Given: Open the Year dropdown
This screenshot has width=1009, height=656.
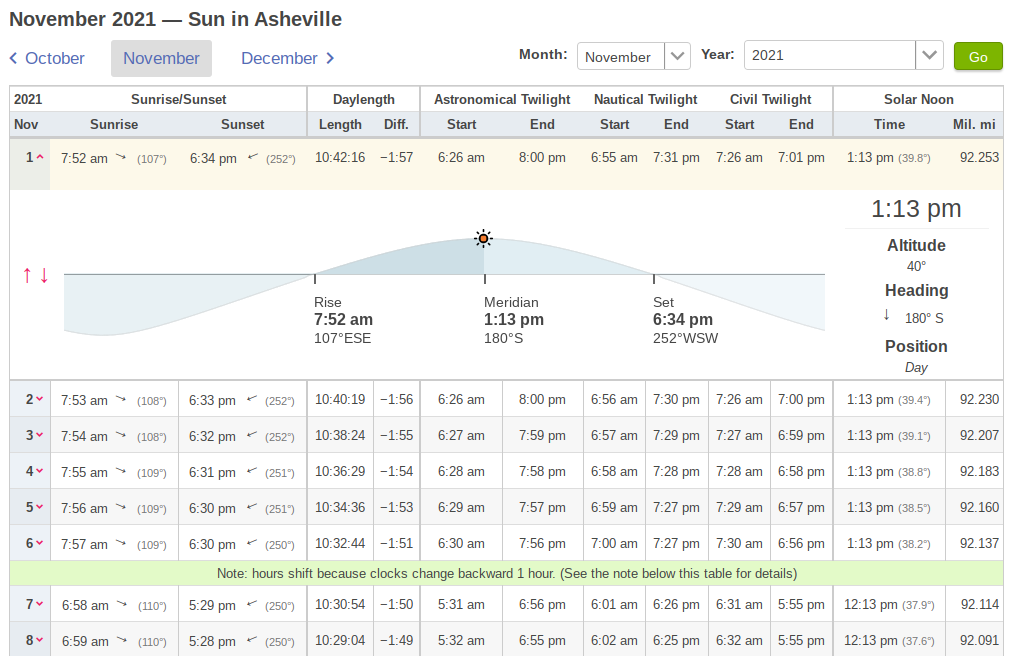Looking at the screenshot, I should click(844, 55).
